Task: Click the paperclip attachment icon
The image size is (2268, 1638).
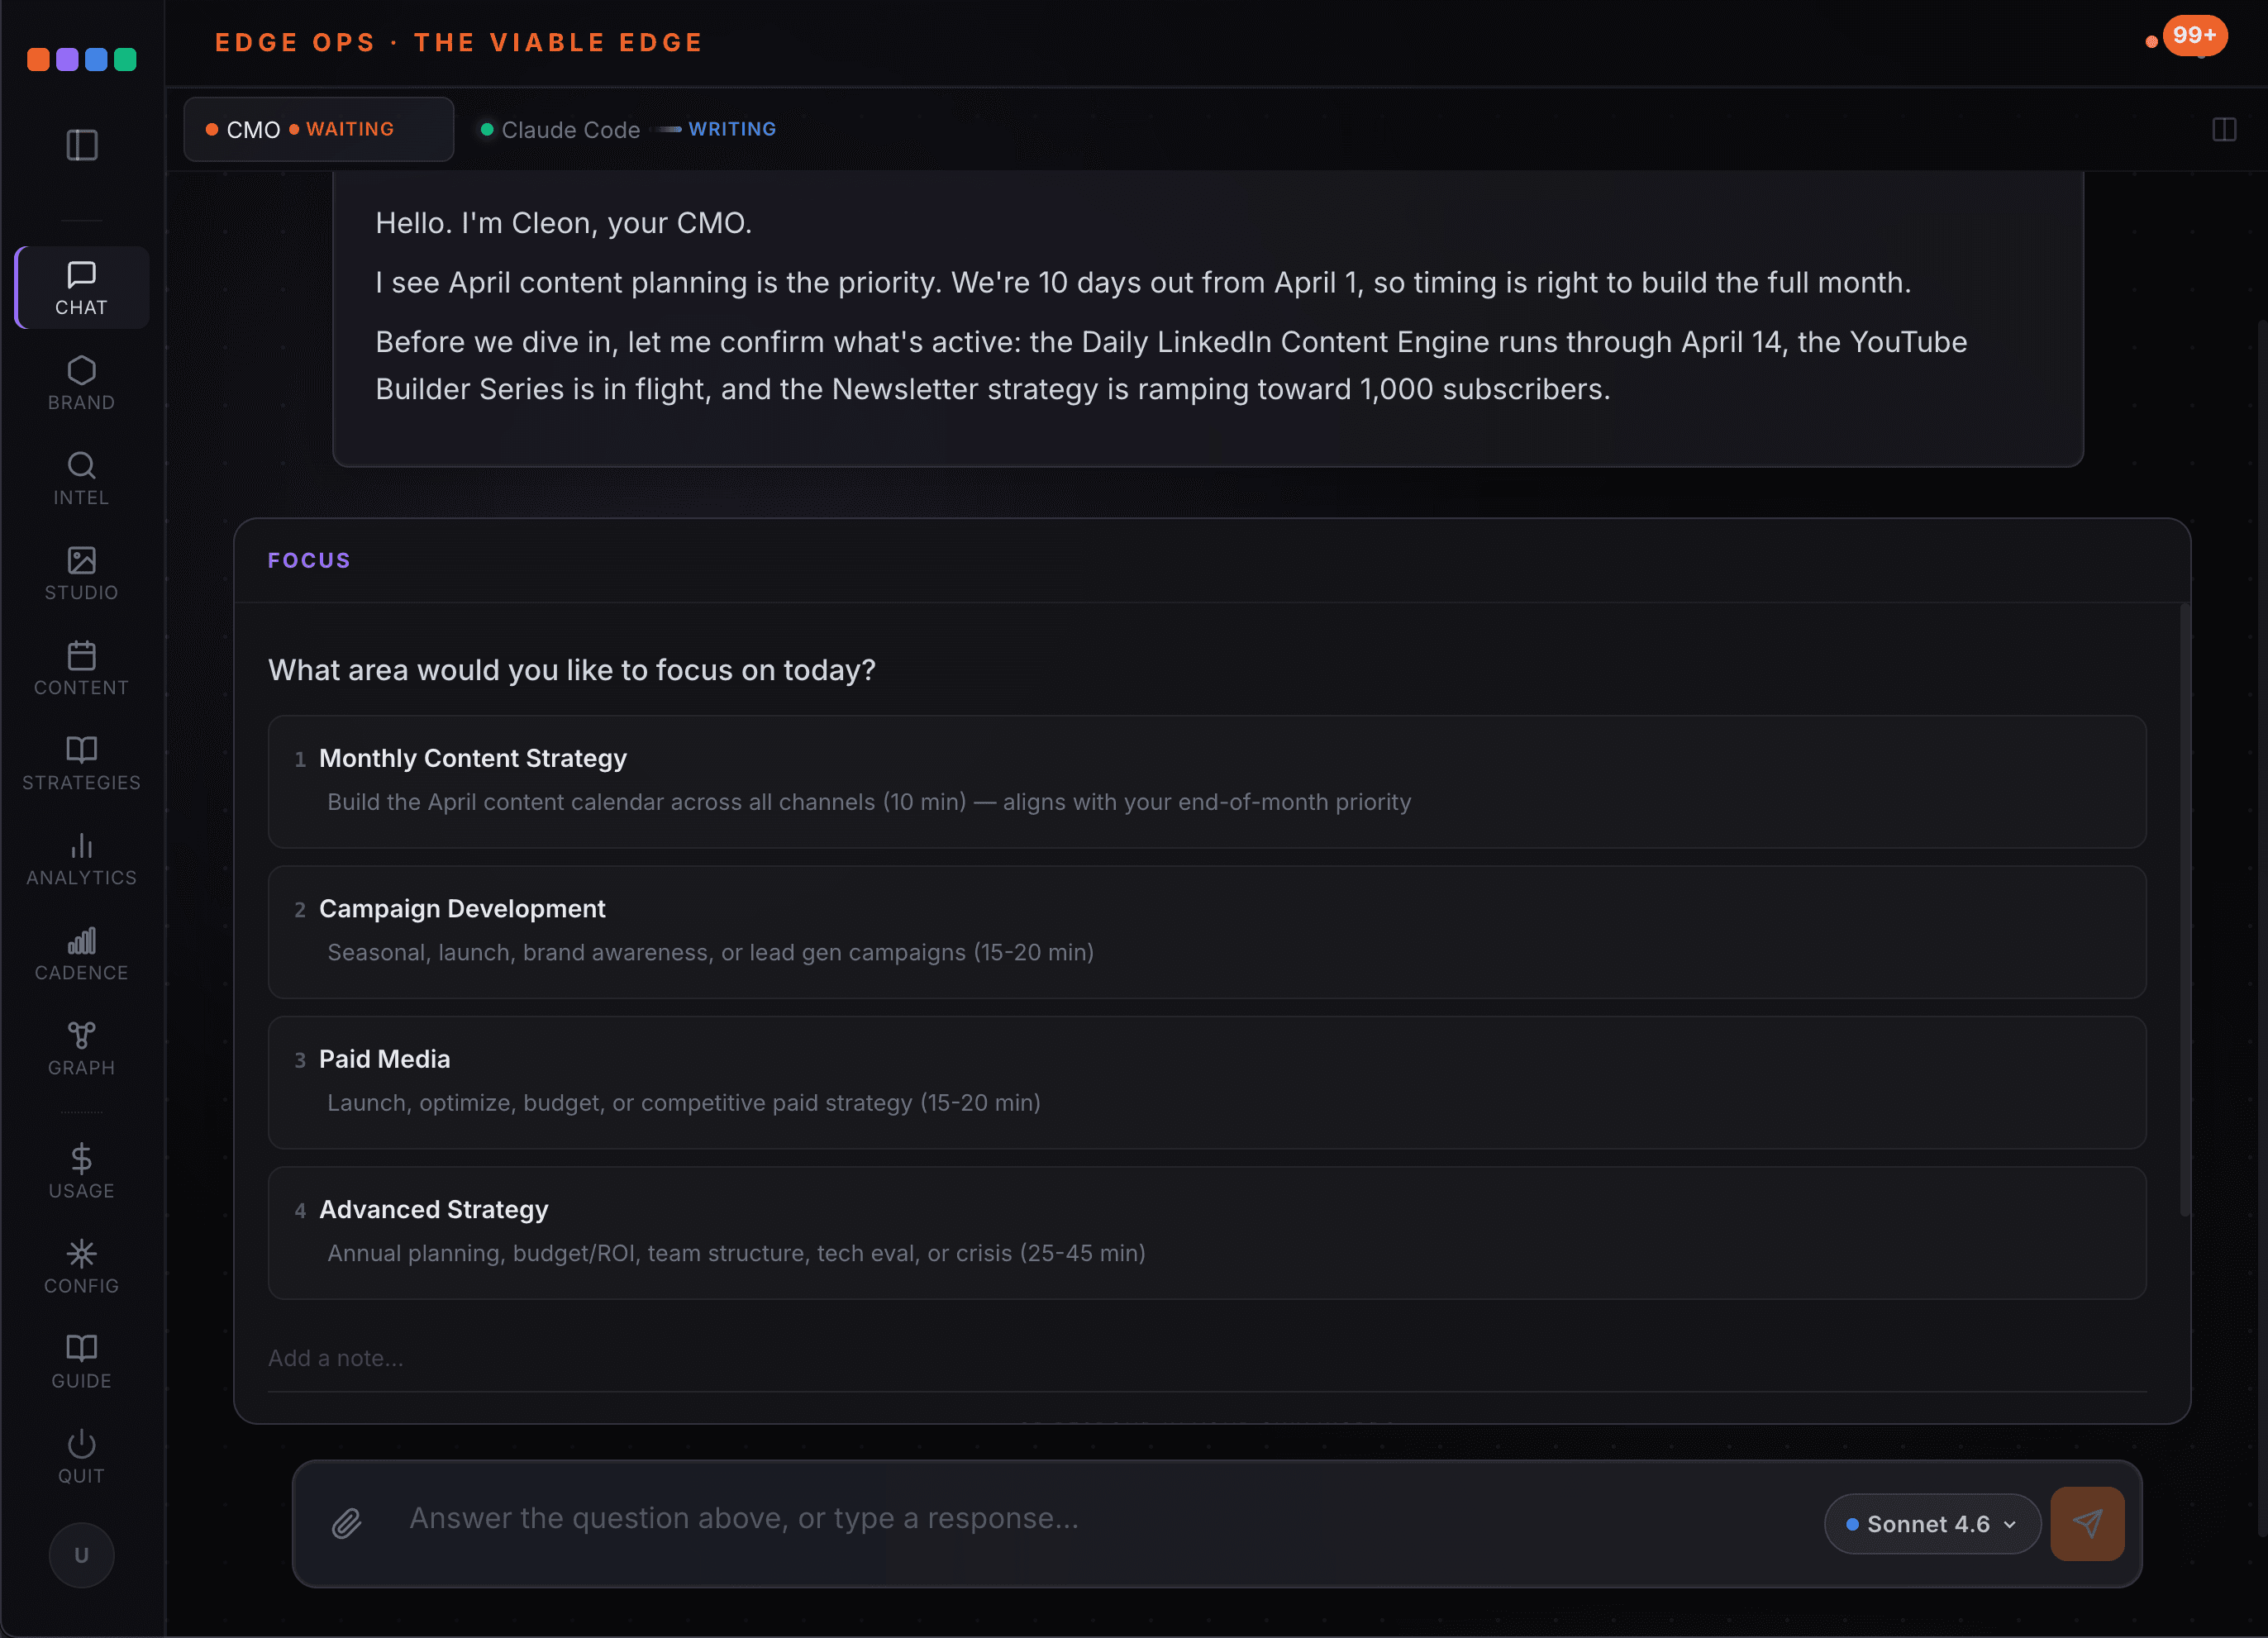Action: (x=346, y=1523)
